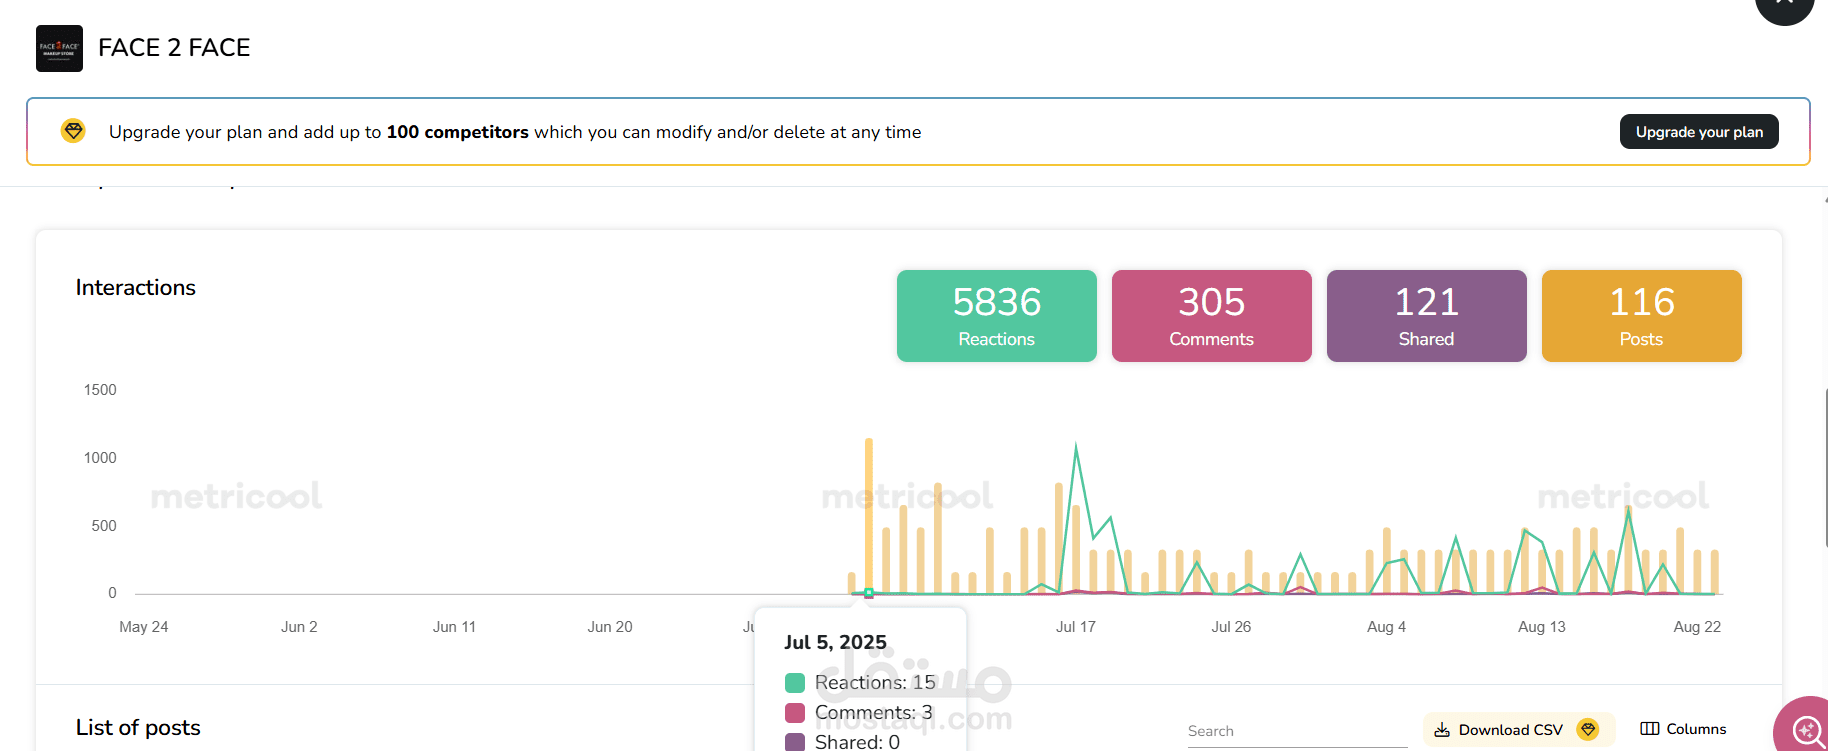Image resolution: width=1828 pixels, height=751 pixels.
Task: Click the Aug 13 axis label
Action: pos(1542,627)
